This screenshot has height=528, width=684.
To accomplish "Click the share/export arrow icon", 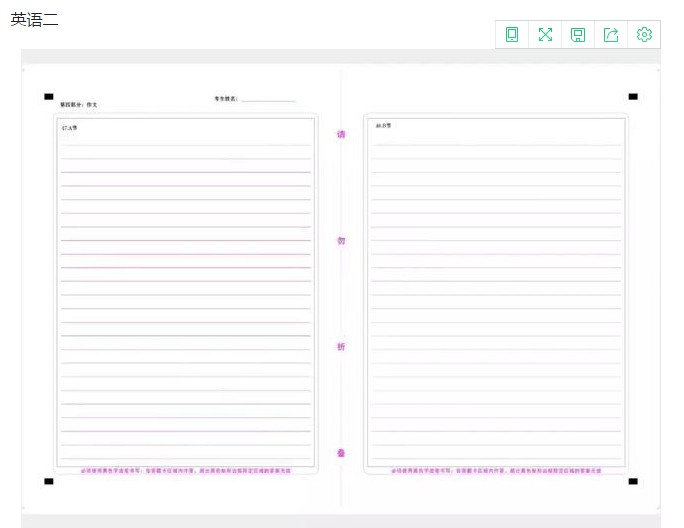I will click(x=611, y=35).
